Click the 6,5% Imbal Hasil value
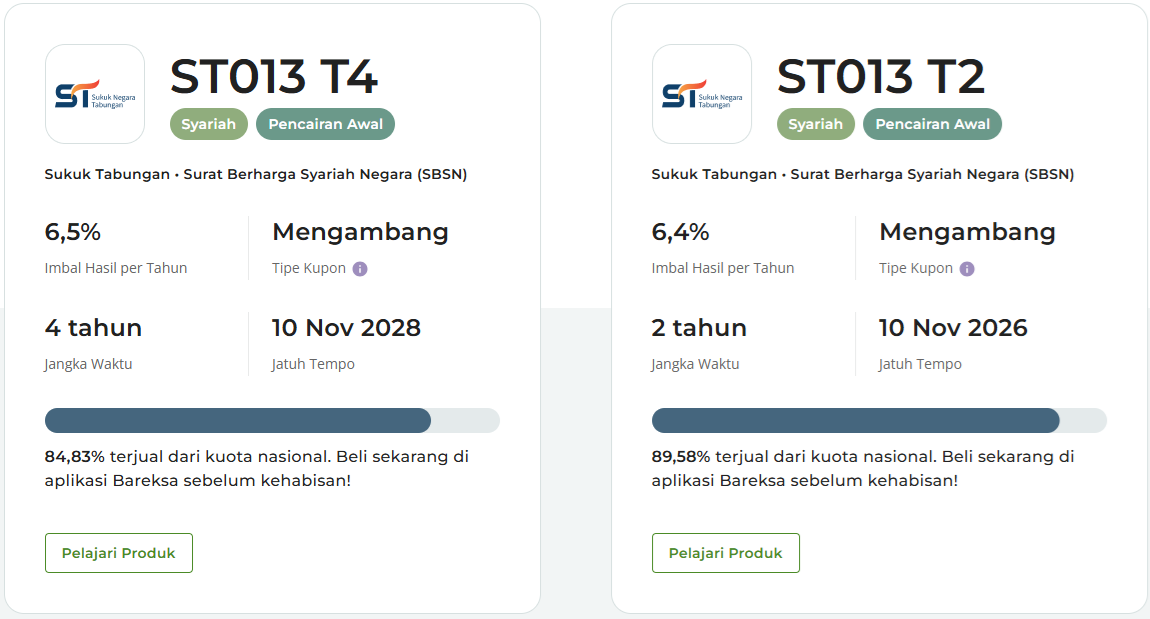Viewport: 1150px width, 619px height. click(x=73, y=232)
